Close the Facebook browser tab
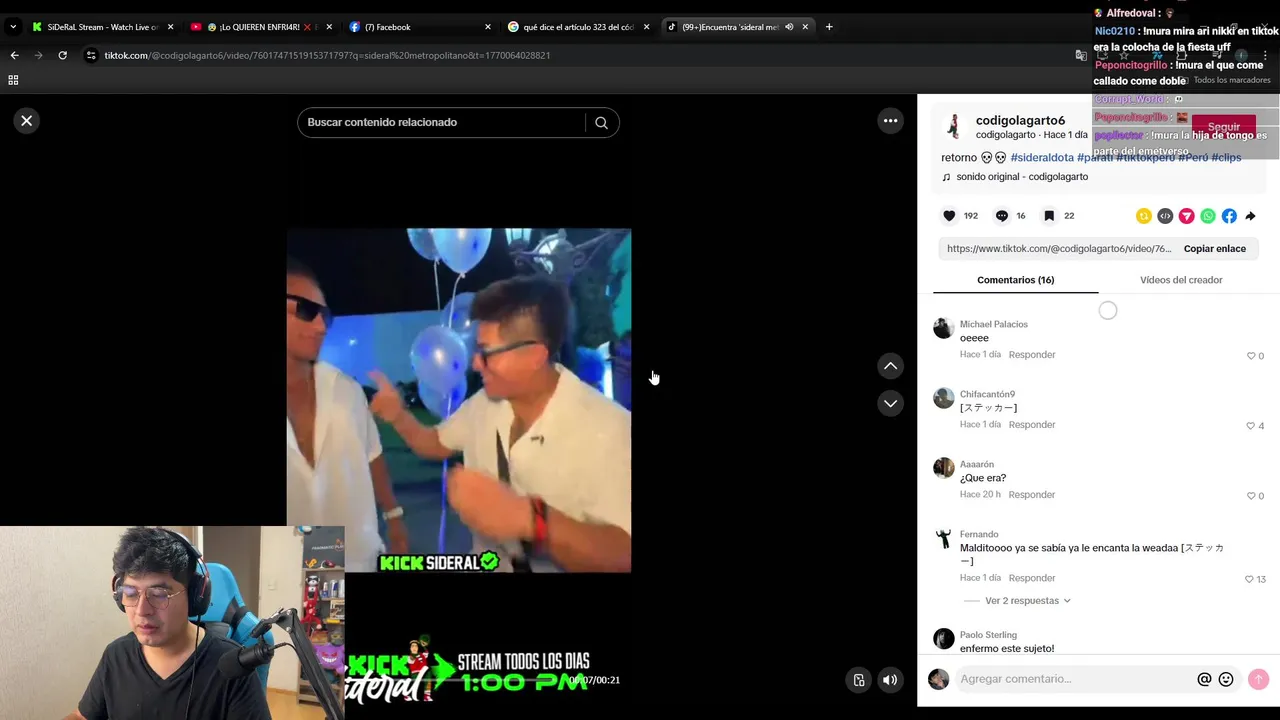Image resolution: width=1280 pixels, height=720 pixels. click(x=488, y=27)
